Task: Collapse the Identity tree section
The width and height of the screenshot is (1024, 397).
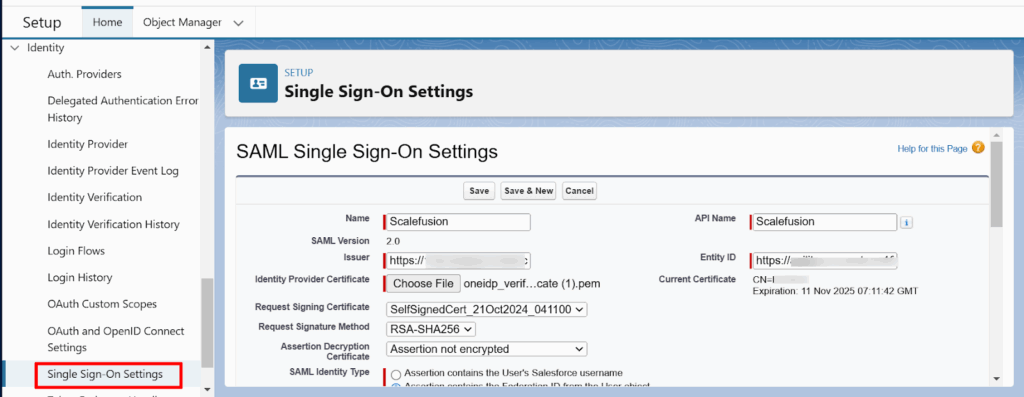Action: point(15,48)
